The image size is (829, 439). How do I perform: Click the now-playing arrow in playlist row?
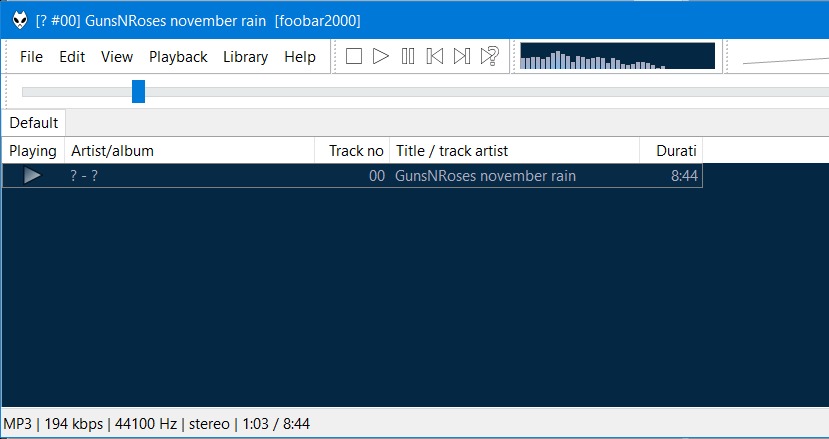click(32, 176)
